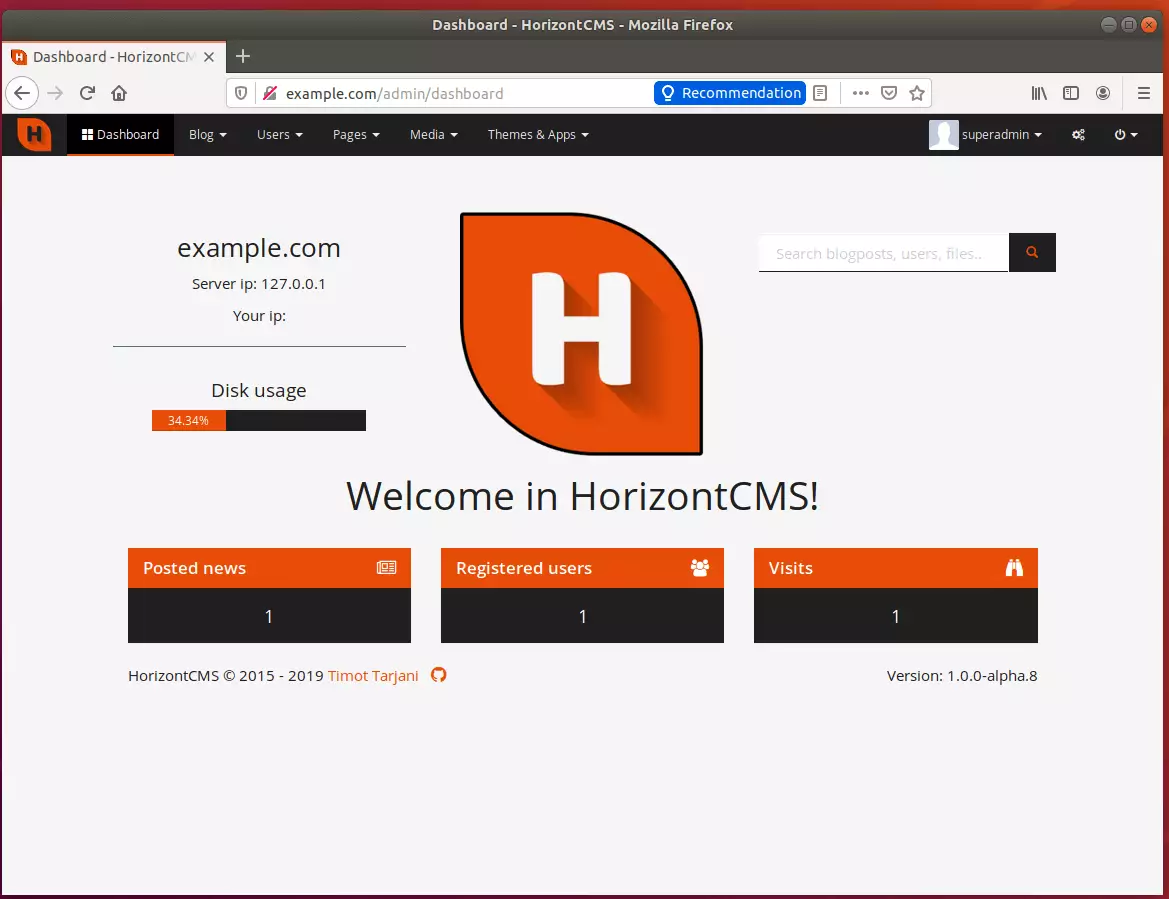Open the Library icon in toolbar
Screen dimensions: 1169x899
pyautogui.click(x=1039, y=93)
